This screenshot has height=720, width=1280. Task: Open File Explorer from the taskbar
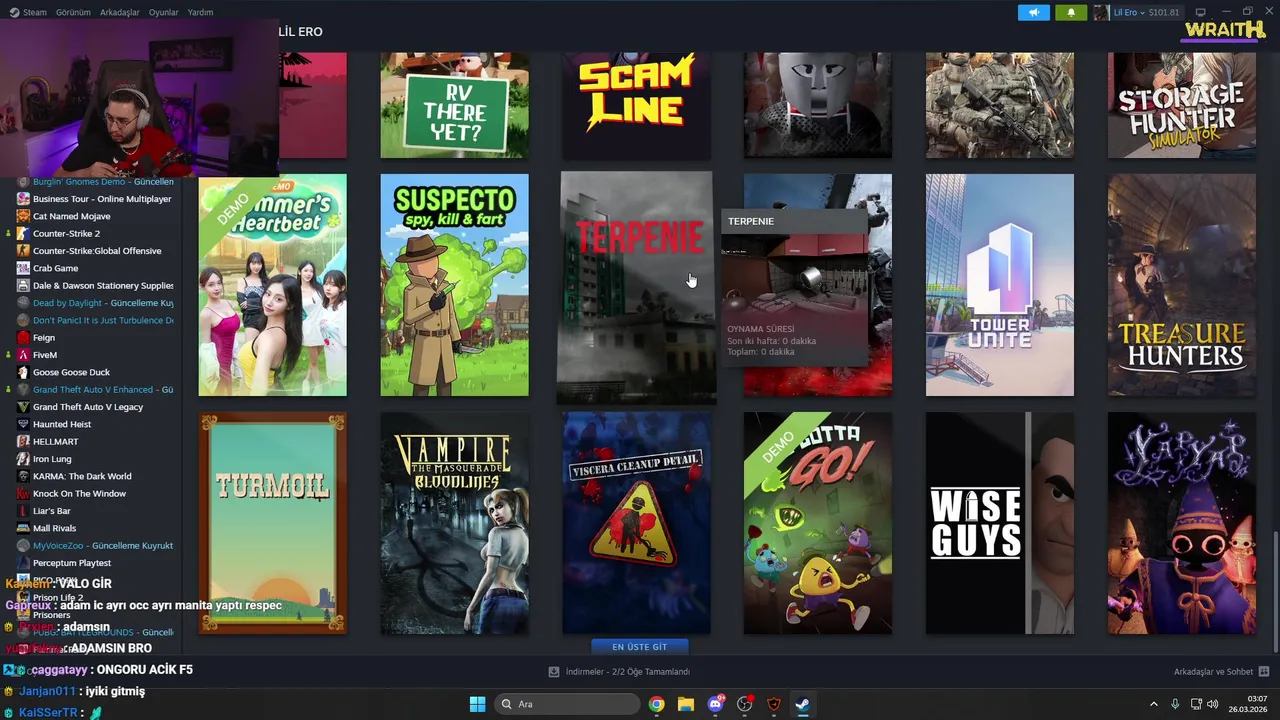click(685, 704)
